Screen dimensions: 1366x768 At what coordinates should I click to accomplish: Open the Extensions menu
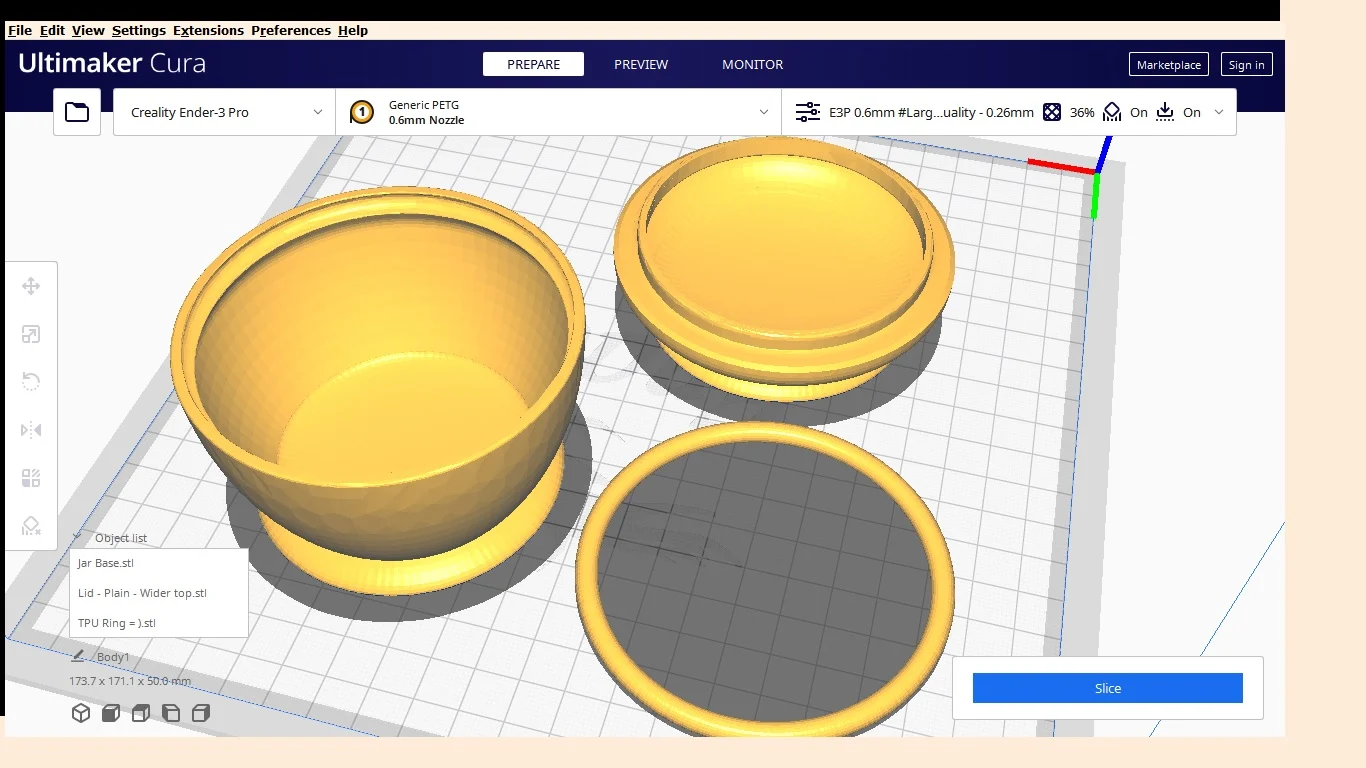click(208, 30)
